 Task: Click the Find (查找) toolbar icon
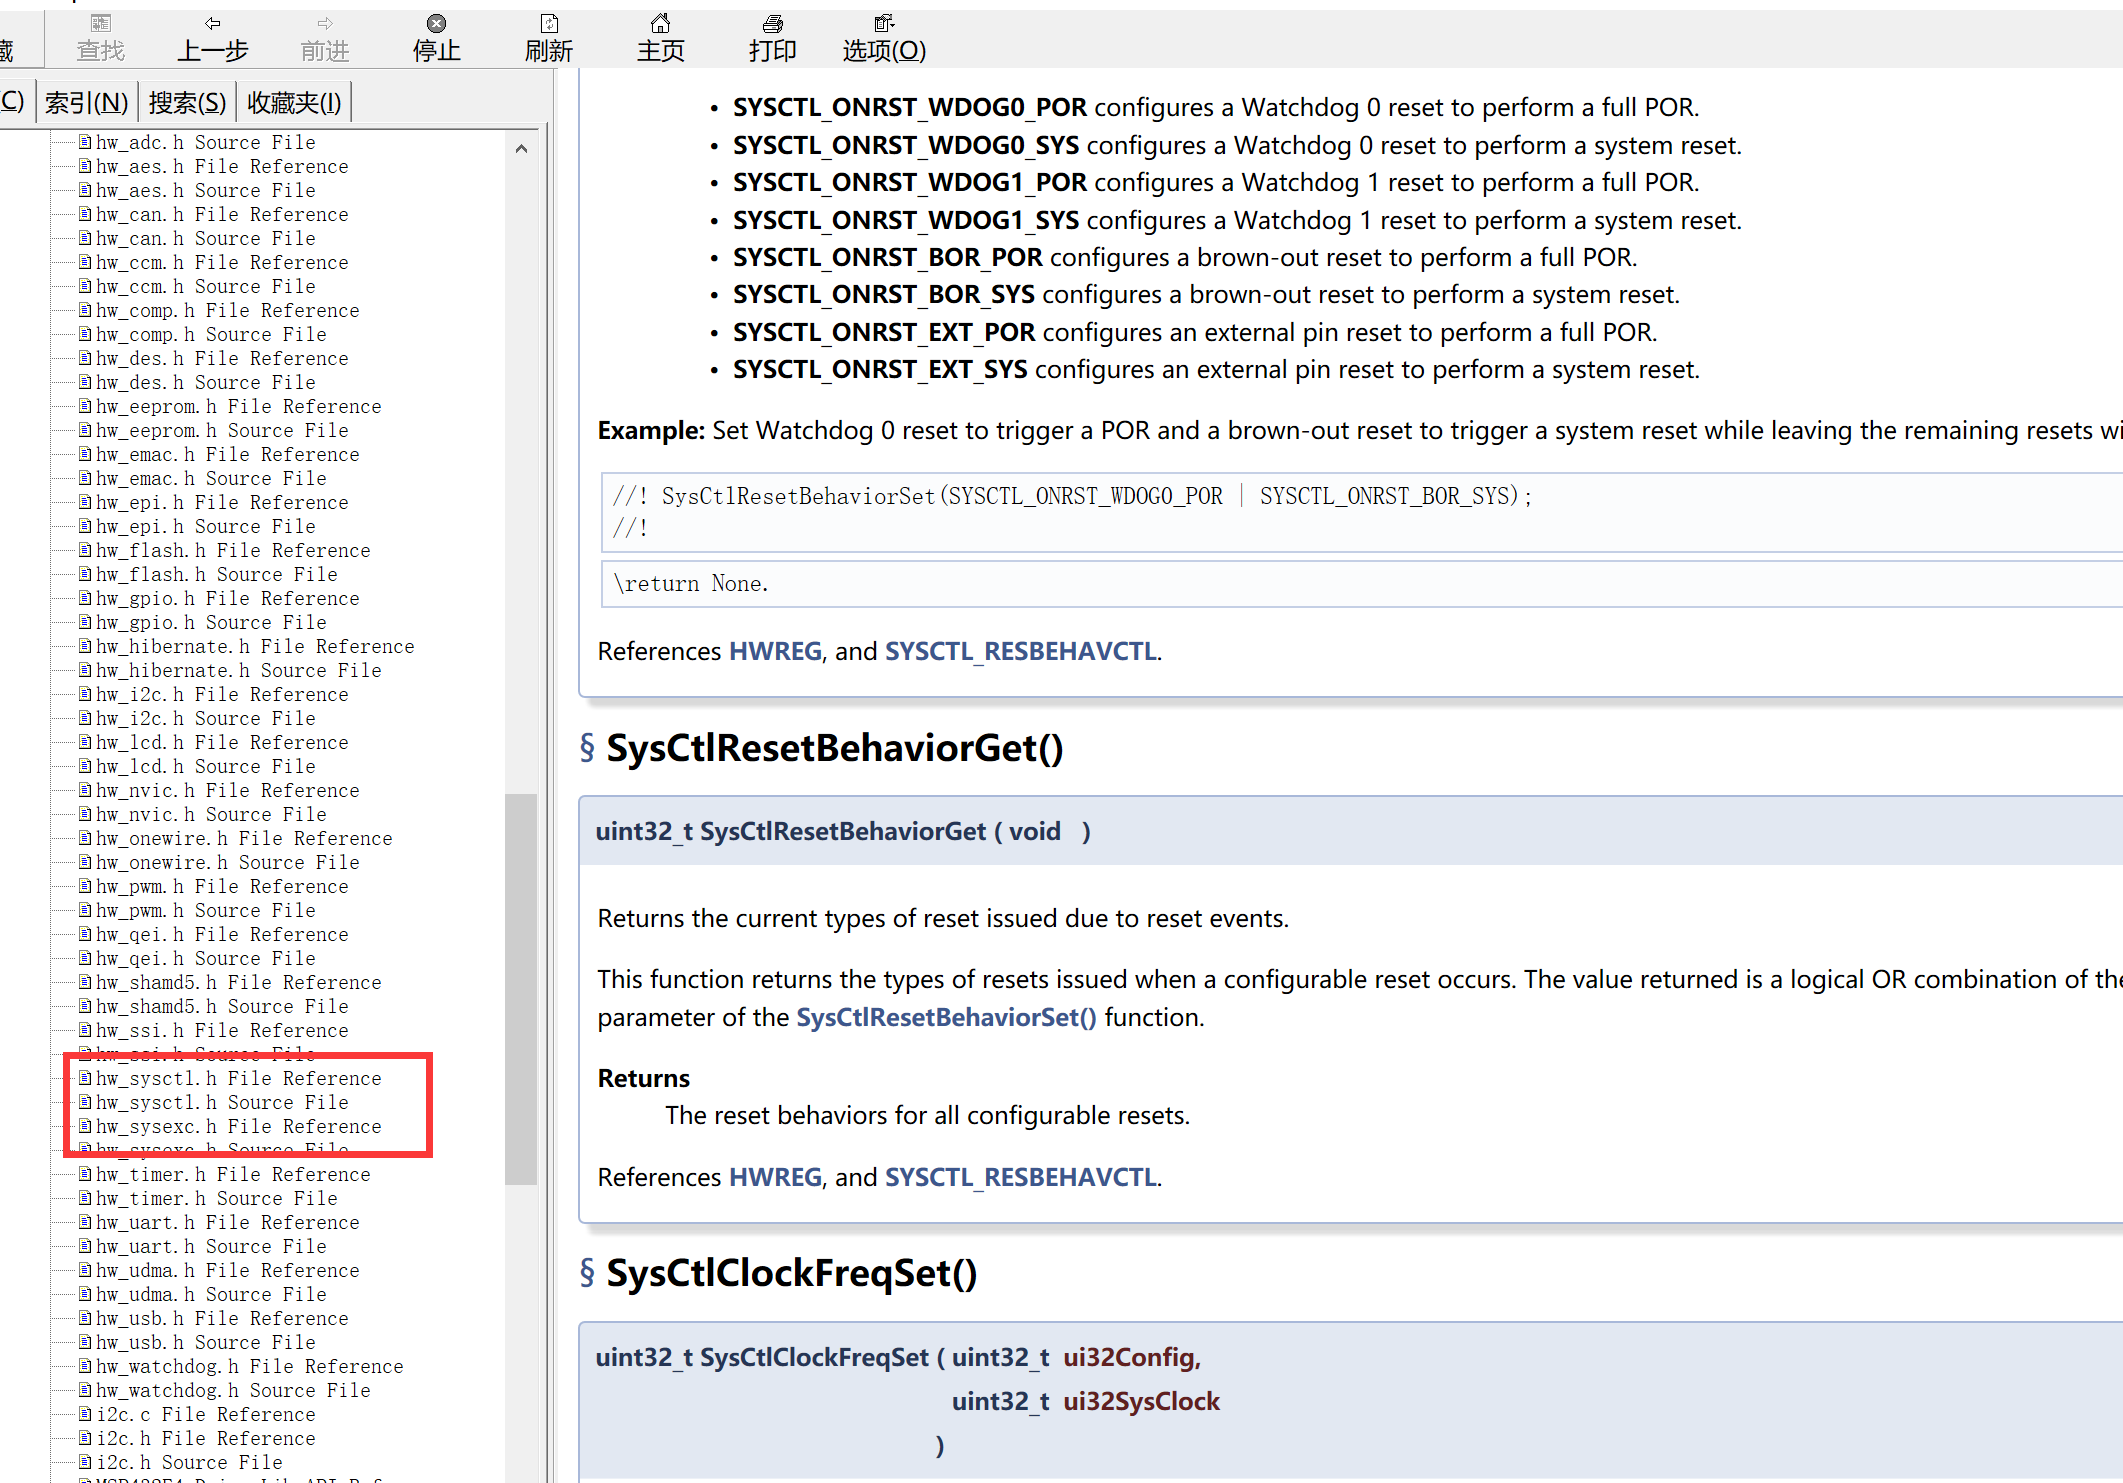tap(100, 37)
